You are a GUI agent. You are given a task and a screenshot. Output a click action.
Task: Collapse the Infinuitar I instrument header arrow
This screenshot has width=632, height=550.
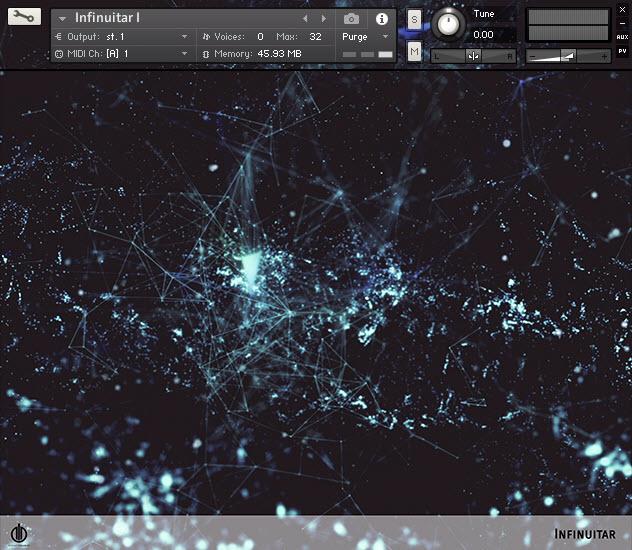[62, 19]
